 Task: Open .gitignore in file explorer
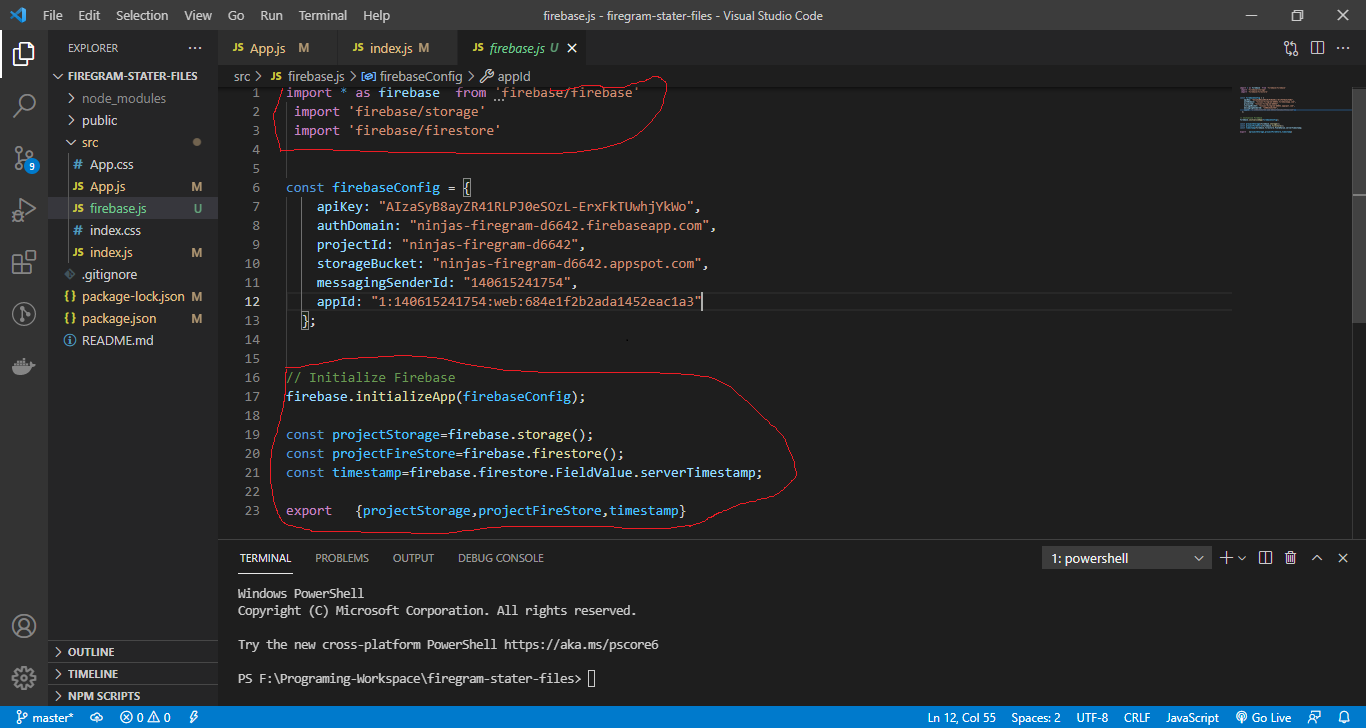(133, 274)
